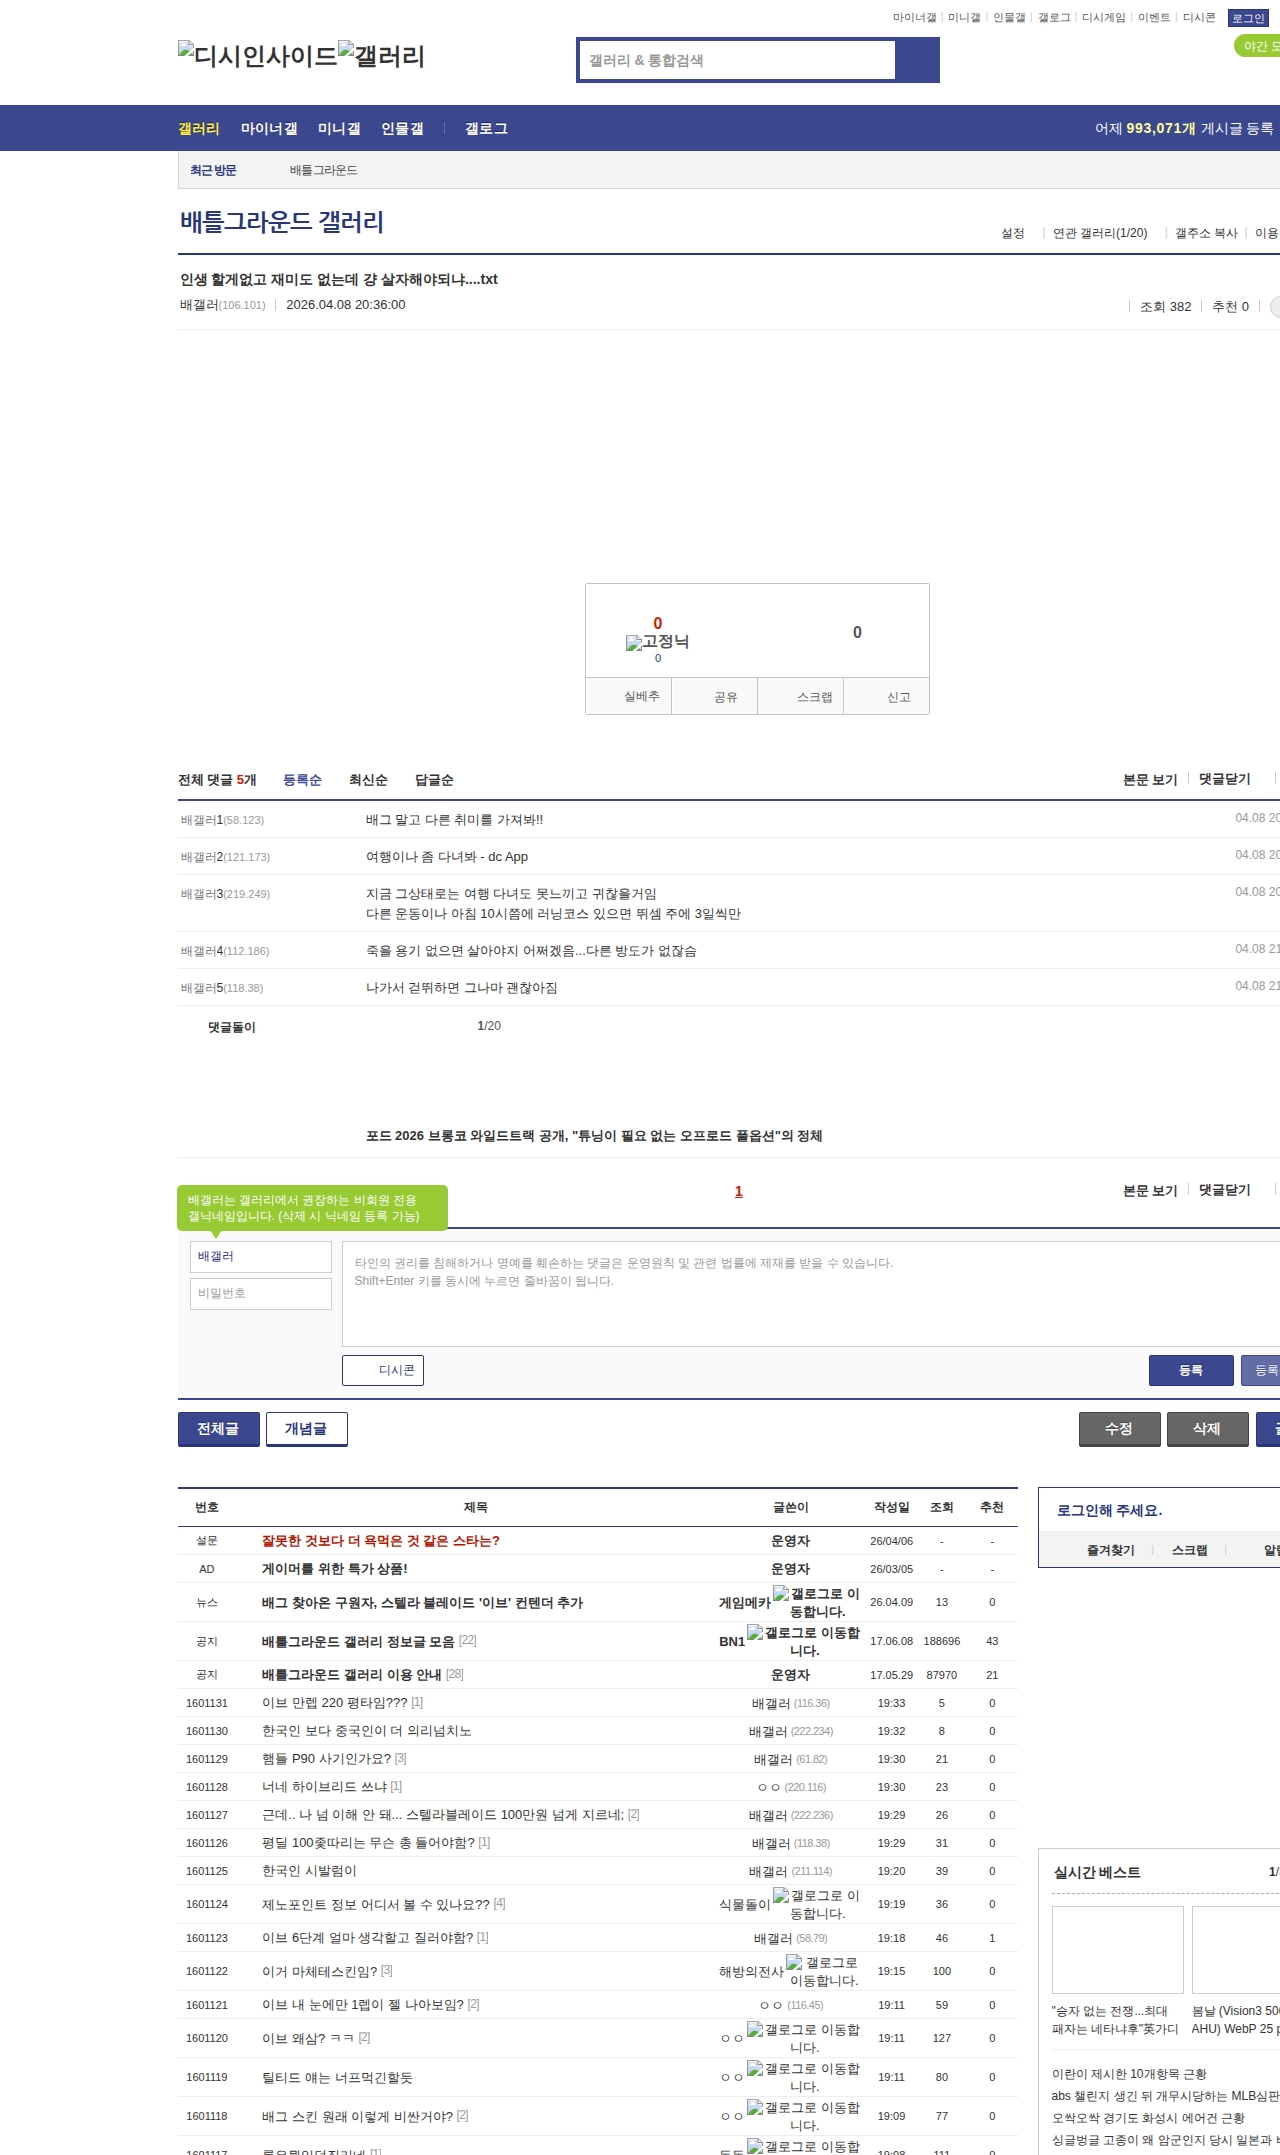
Task: Open the 설정 dropdown
Action: point(1013,233)
